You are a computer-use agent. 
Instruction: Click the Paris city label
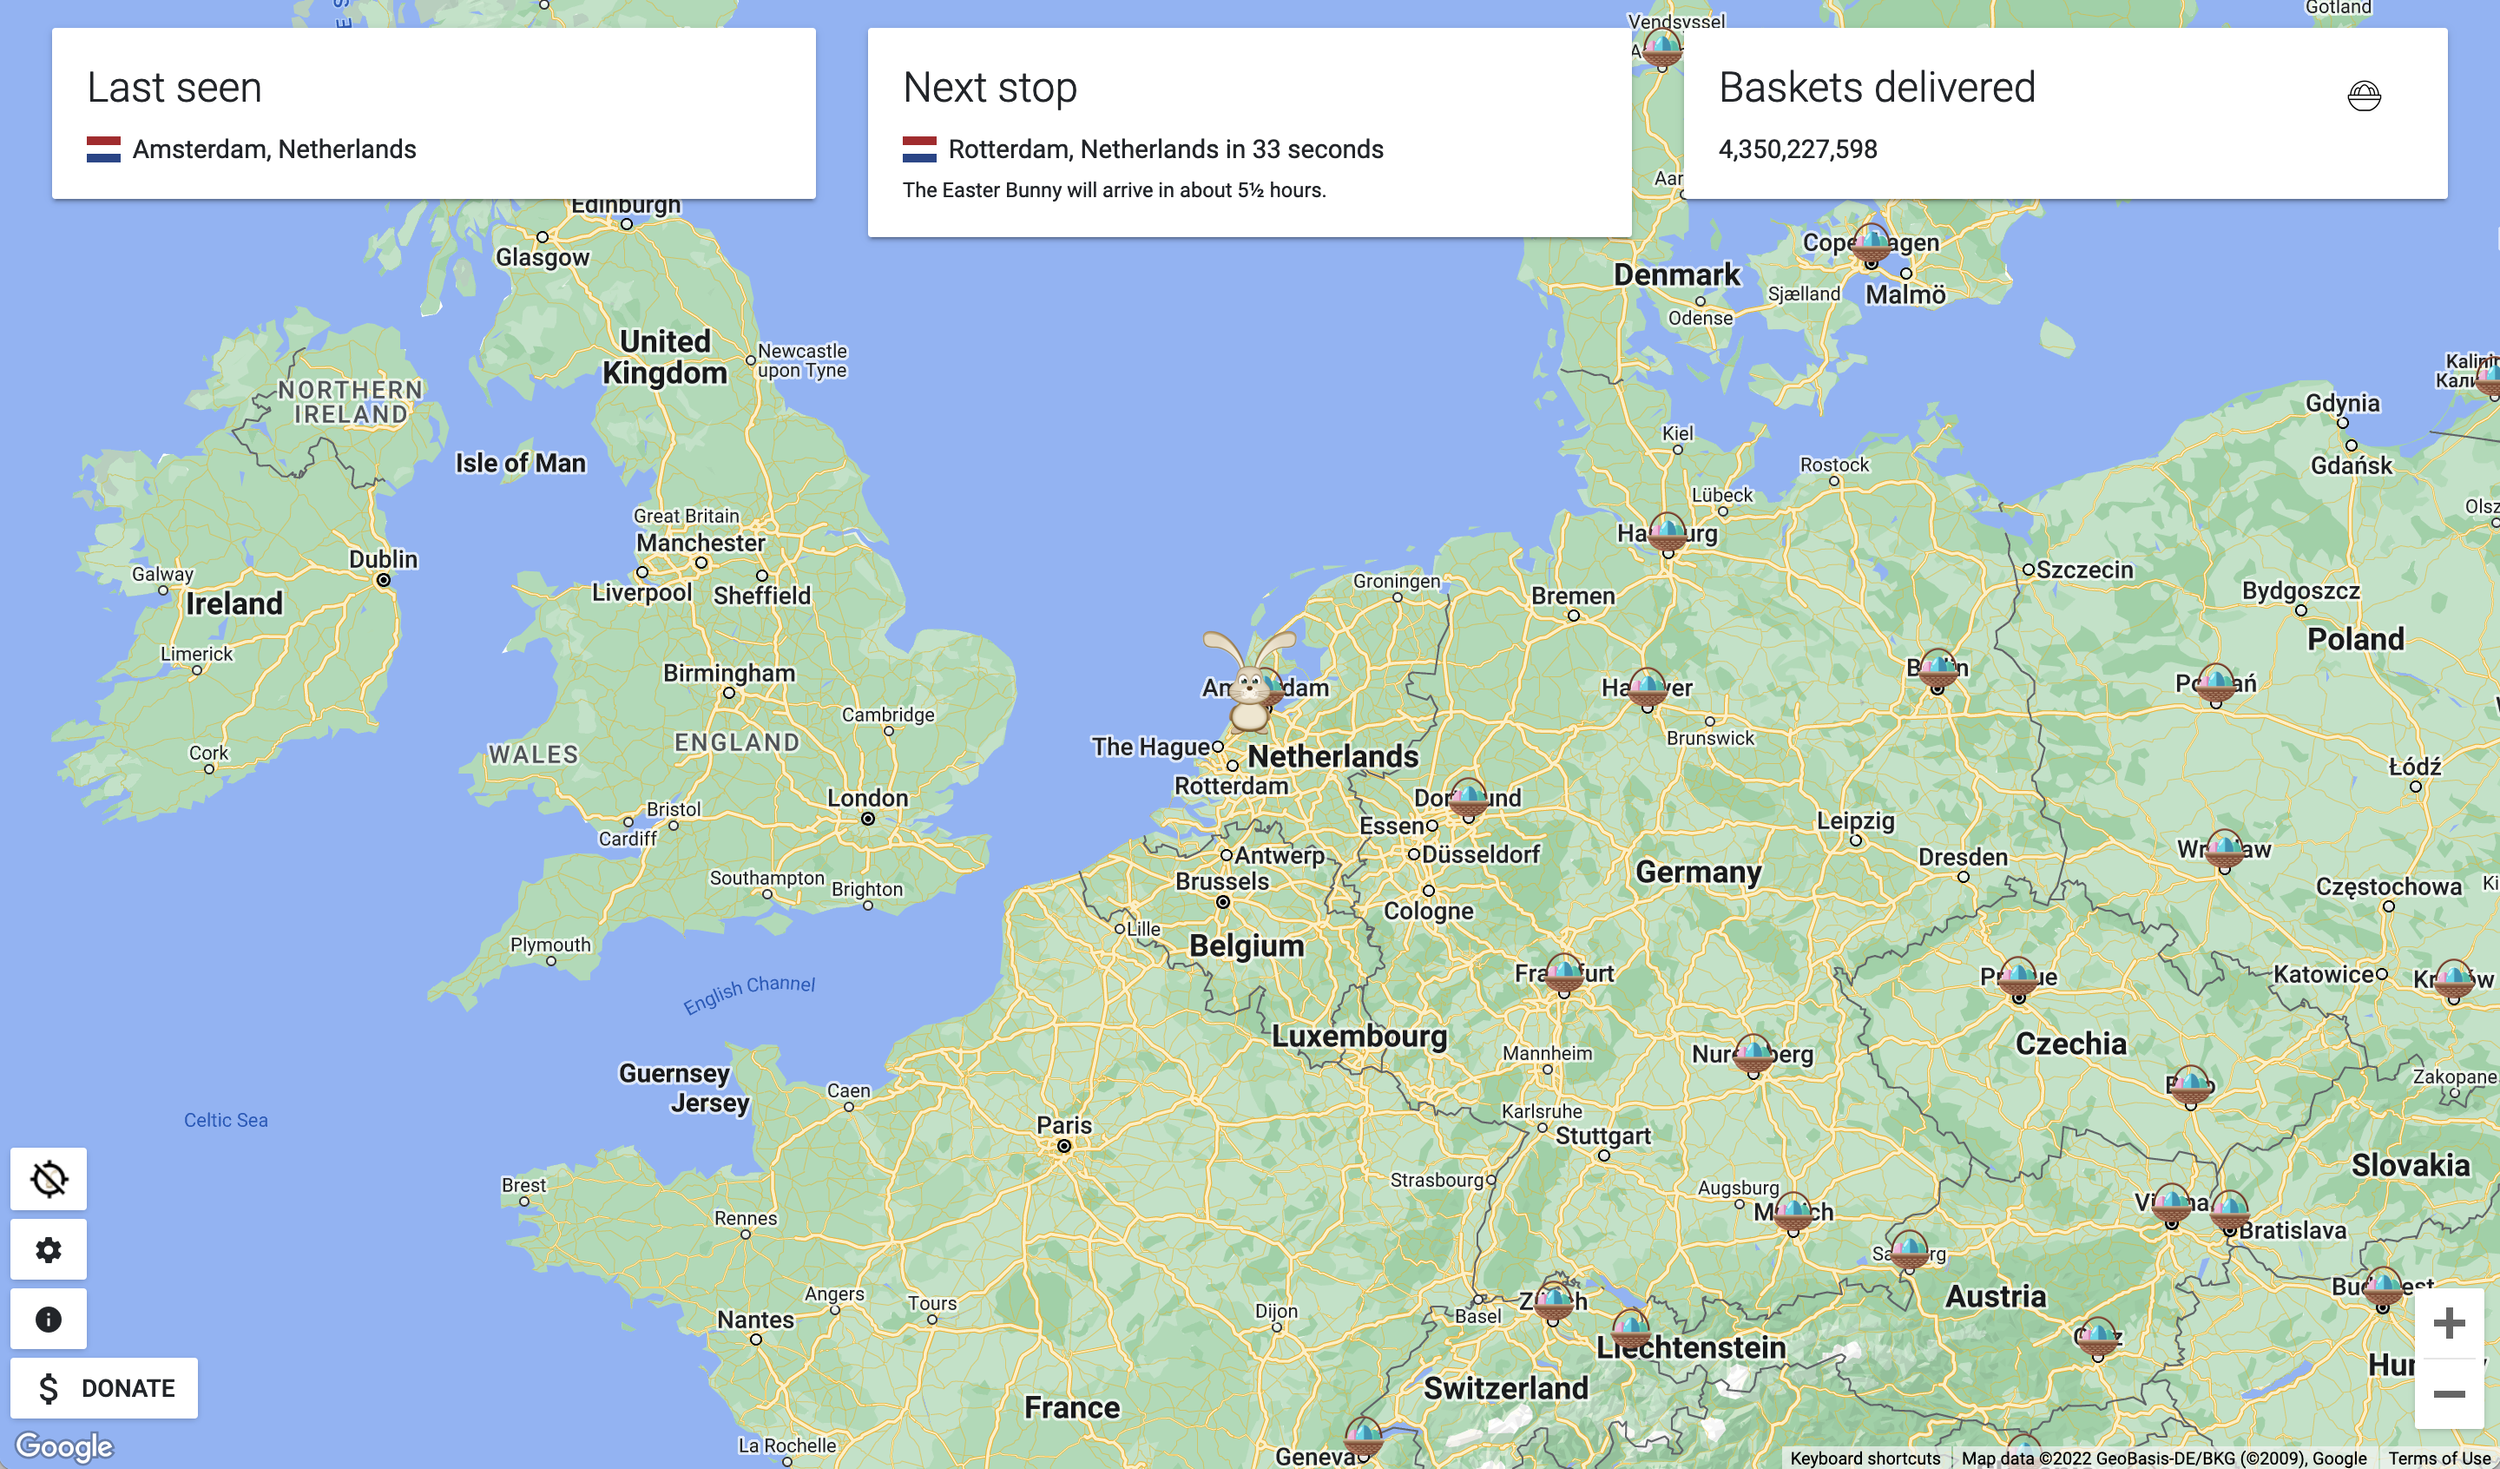click(1064, 1125)
